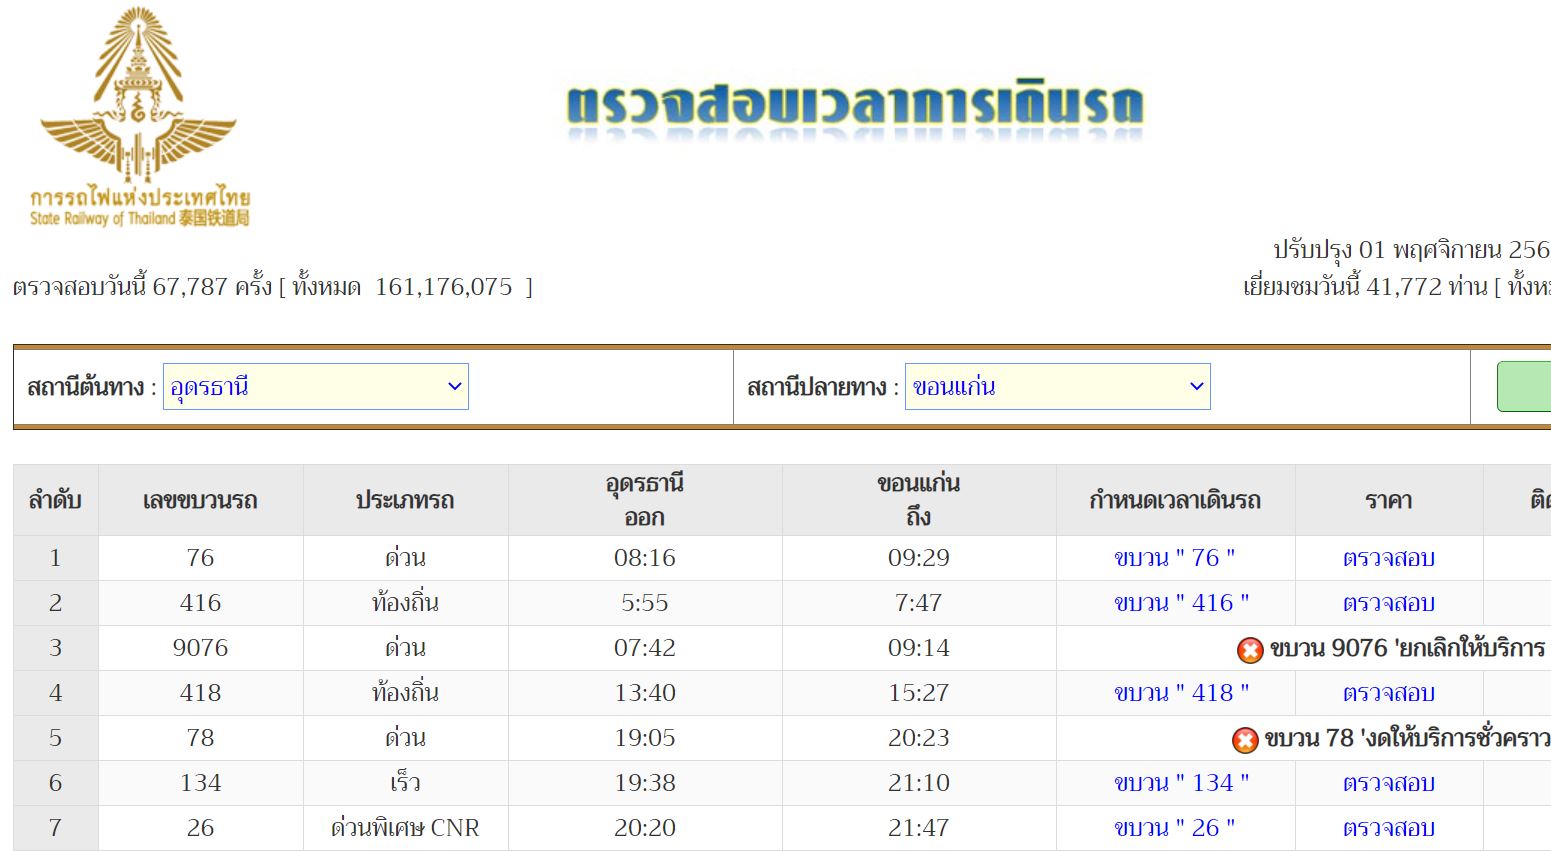Click departure time 20:20
Image resolution: width=1551 pixels, height=851 pixels.
645,828
